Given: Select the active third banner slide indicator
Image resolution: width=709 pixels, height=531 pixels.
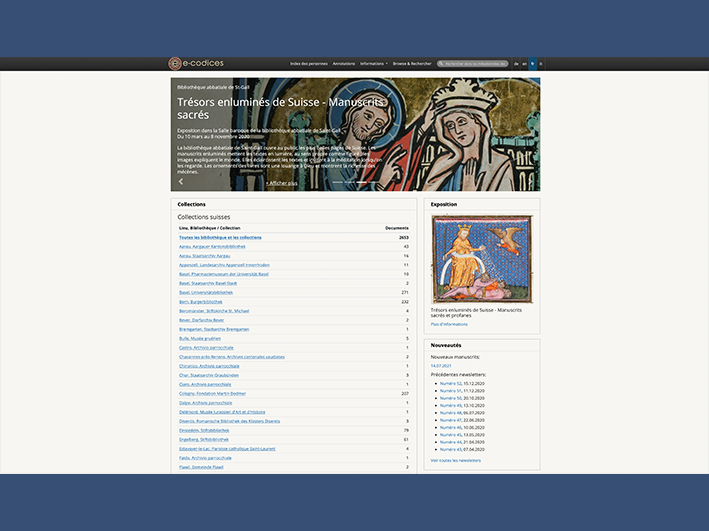Looking at the screenshot, I should [361, 182].
